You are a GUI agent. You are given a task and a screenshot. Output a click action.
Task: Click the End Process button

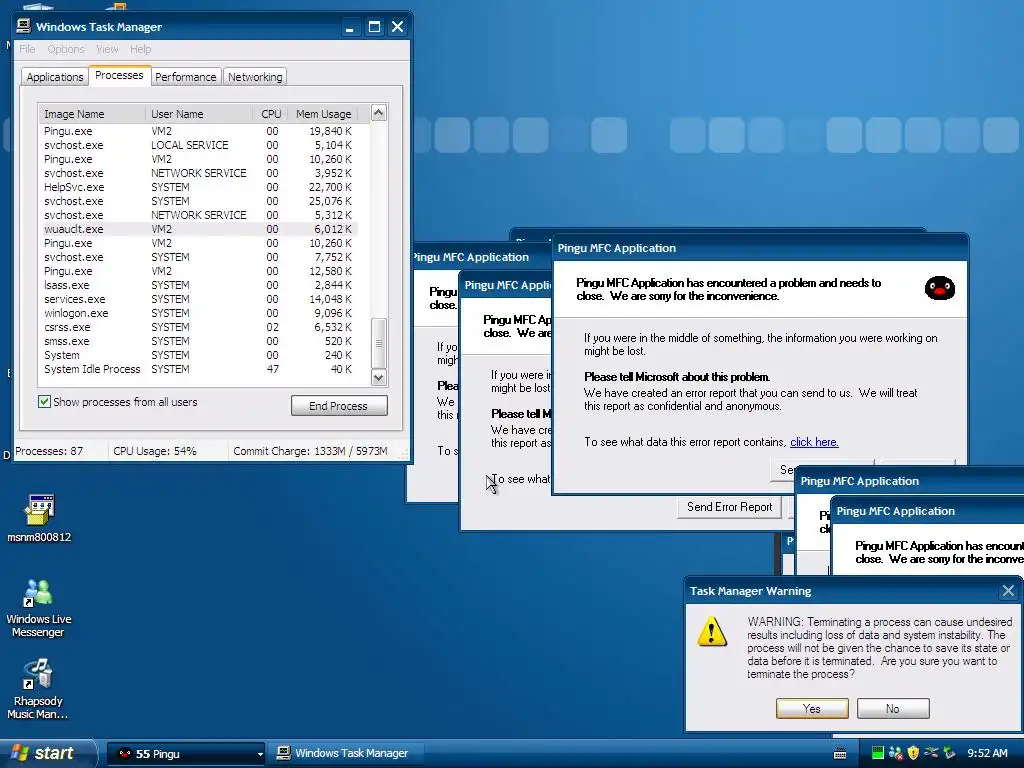click(339, 406)
